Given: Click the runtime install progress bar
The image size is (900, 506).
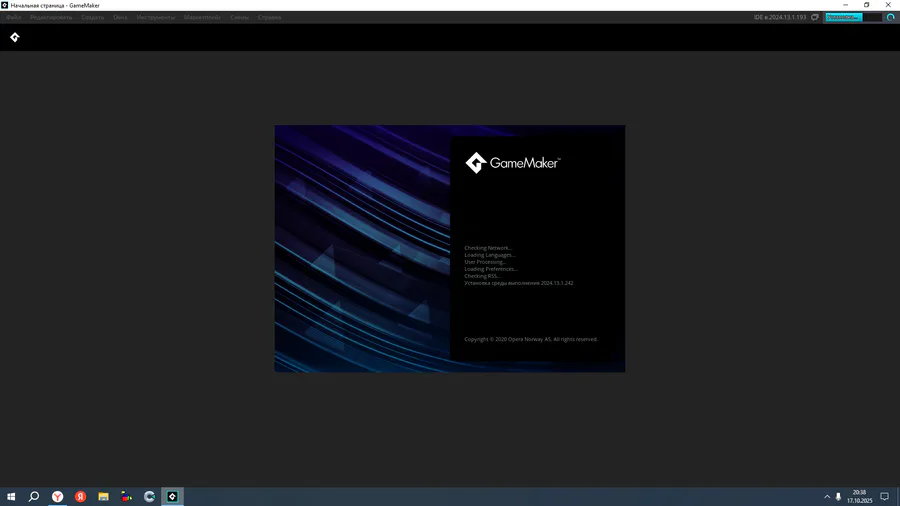Looking at the screenshot, I should click(853, 17).
